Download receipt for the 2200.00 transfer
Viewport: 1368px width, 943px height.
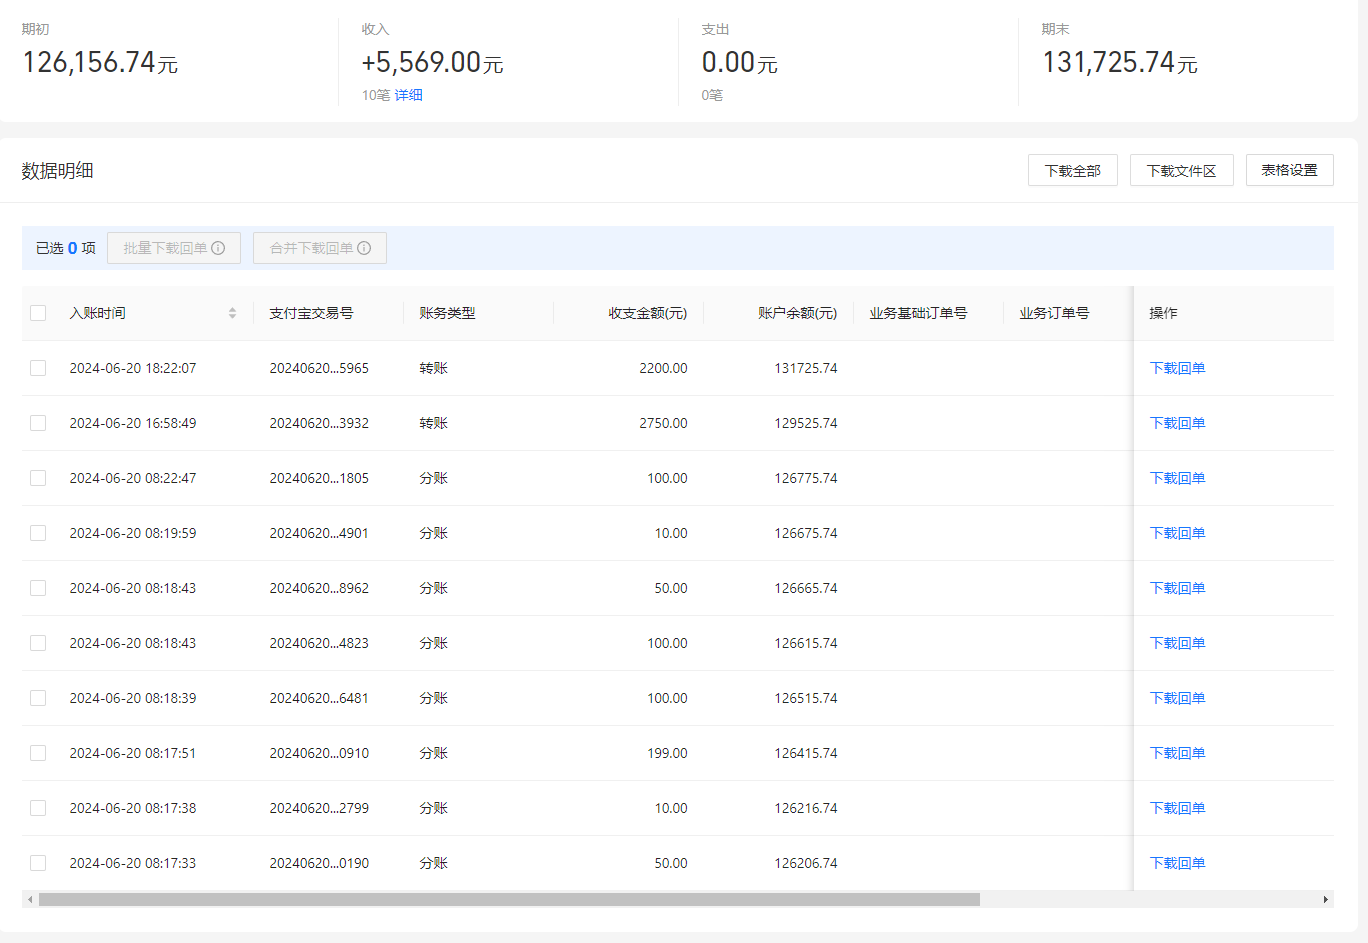(1177, 368)
